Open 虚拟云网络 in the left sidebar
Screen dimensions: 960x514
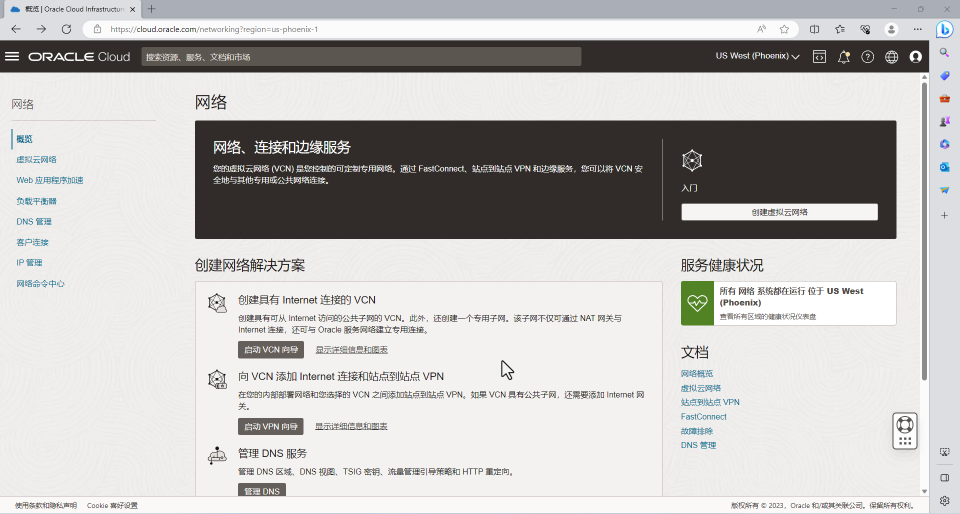(x=36, y=160)
